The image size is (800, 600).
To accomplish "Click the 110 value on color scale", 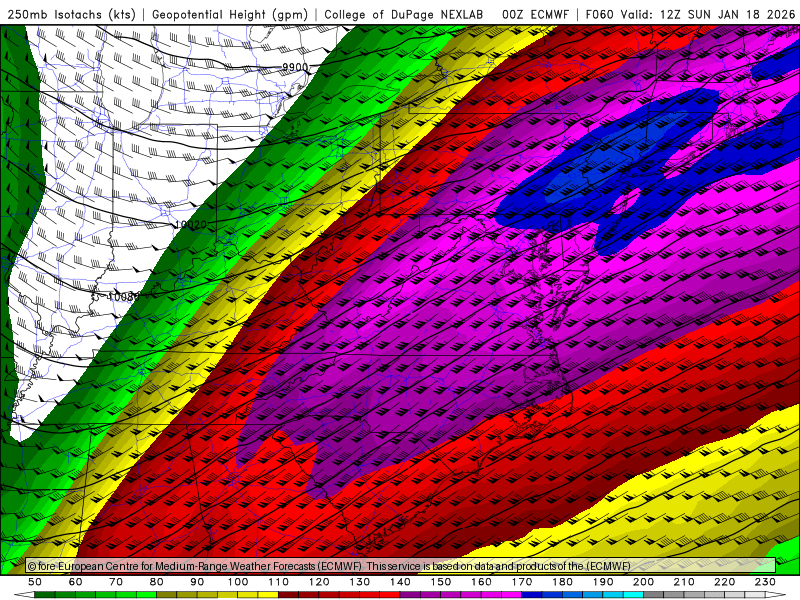I will tap(279, 582).
